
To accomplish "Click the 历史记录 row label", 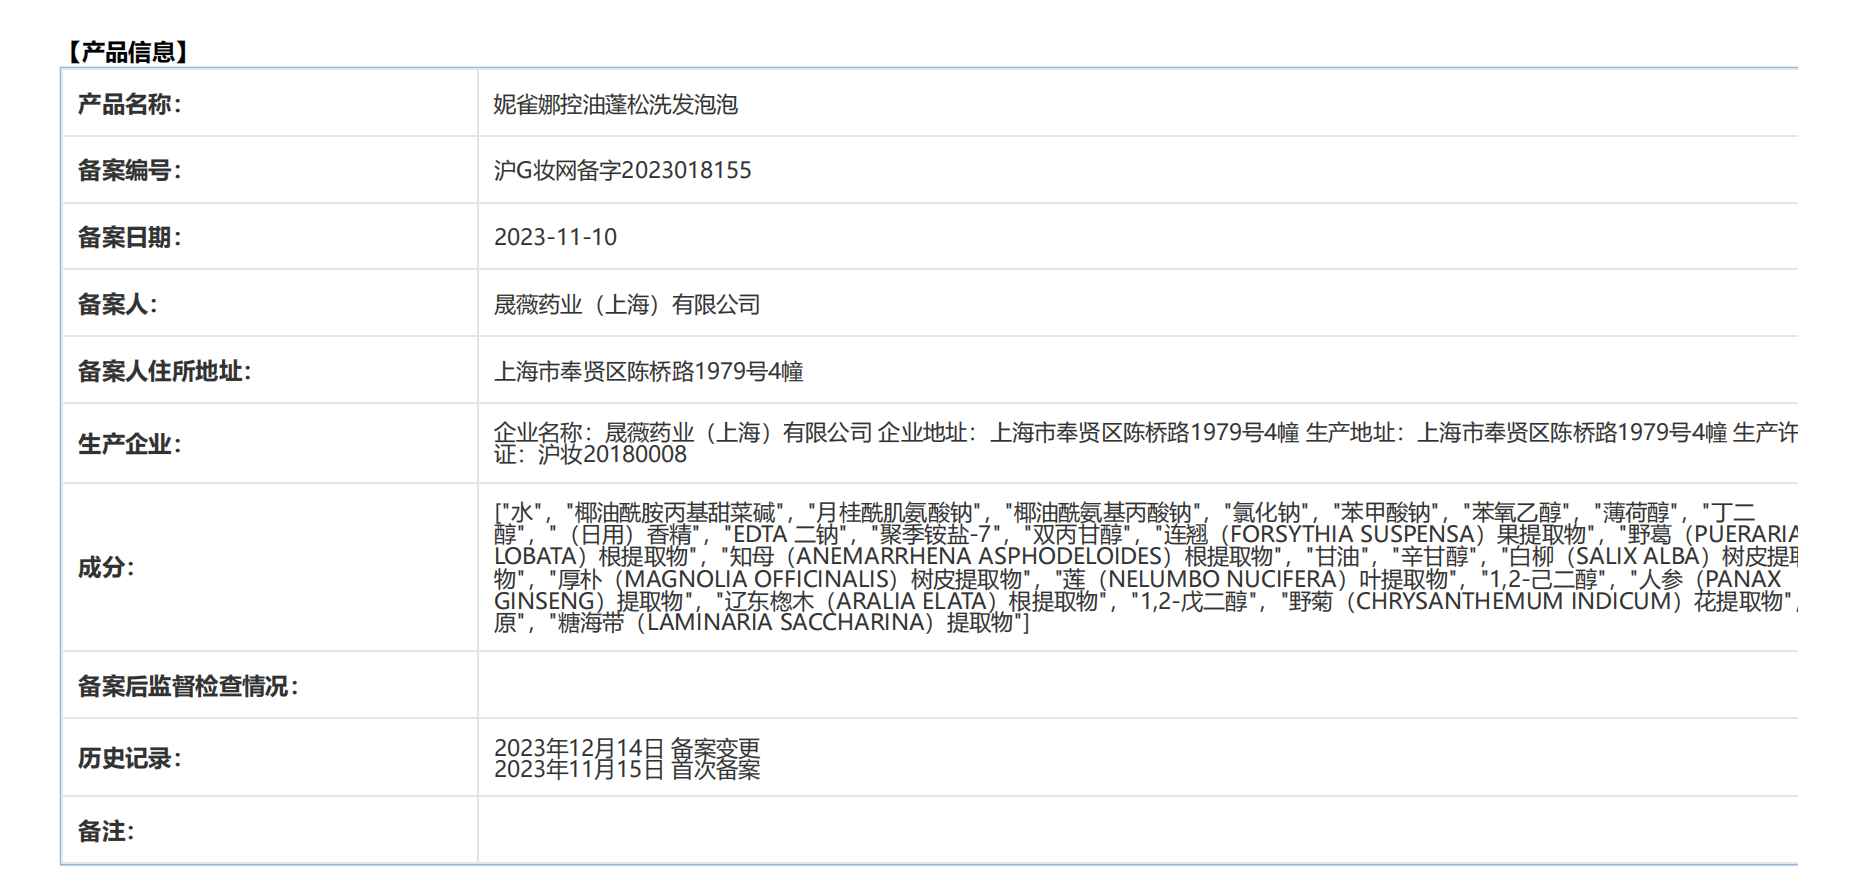I will [130, 758].
